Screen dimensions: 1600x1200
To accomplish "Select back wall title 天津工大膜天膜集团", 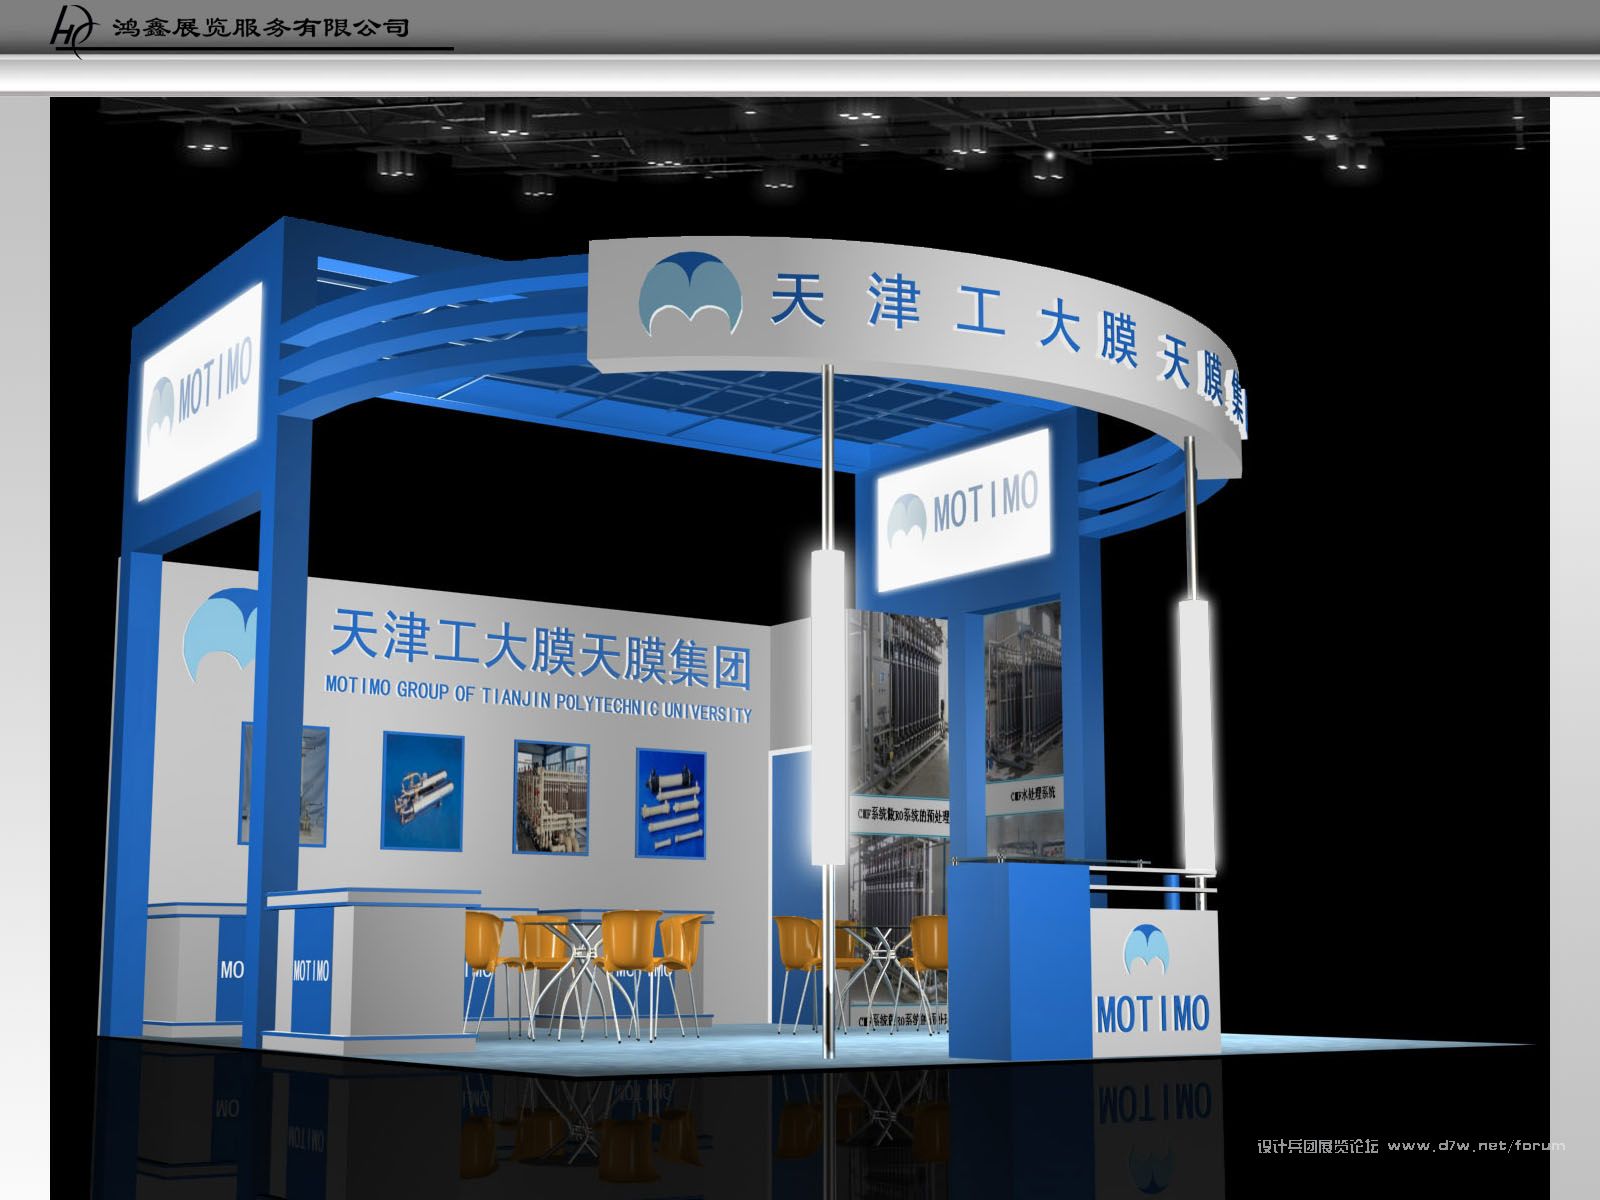I will tap(540, 648).
